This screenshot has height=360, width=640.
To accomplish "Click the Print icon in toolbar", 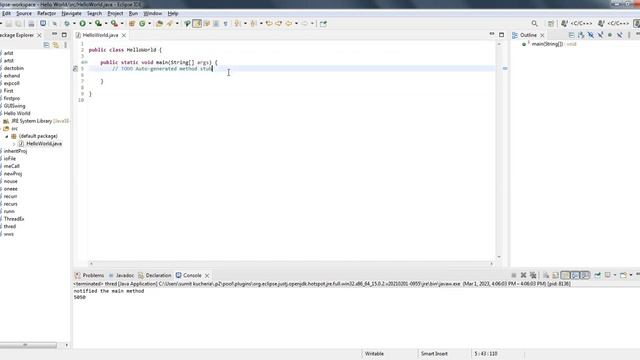I will [31, 24].
